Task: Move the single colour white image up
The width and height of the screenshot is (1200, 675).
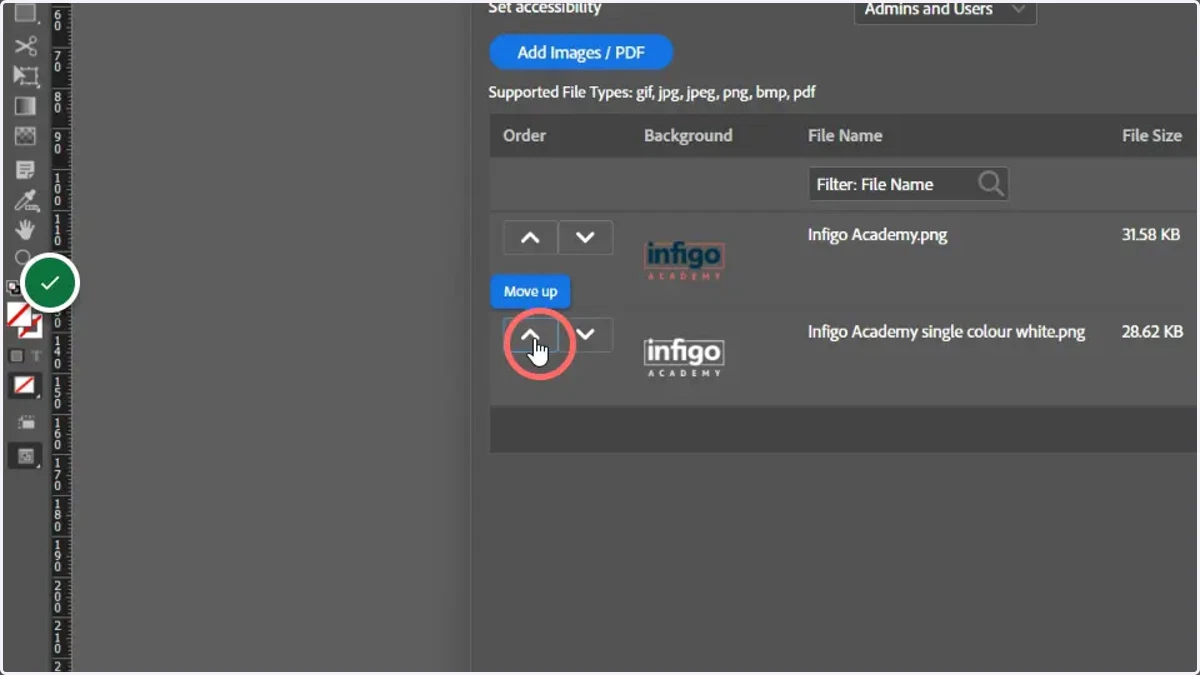Action: [530, 335]
